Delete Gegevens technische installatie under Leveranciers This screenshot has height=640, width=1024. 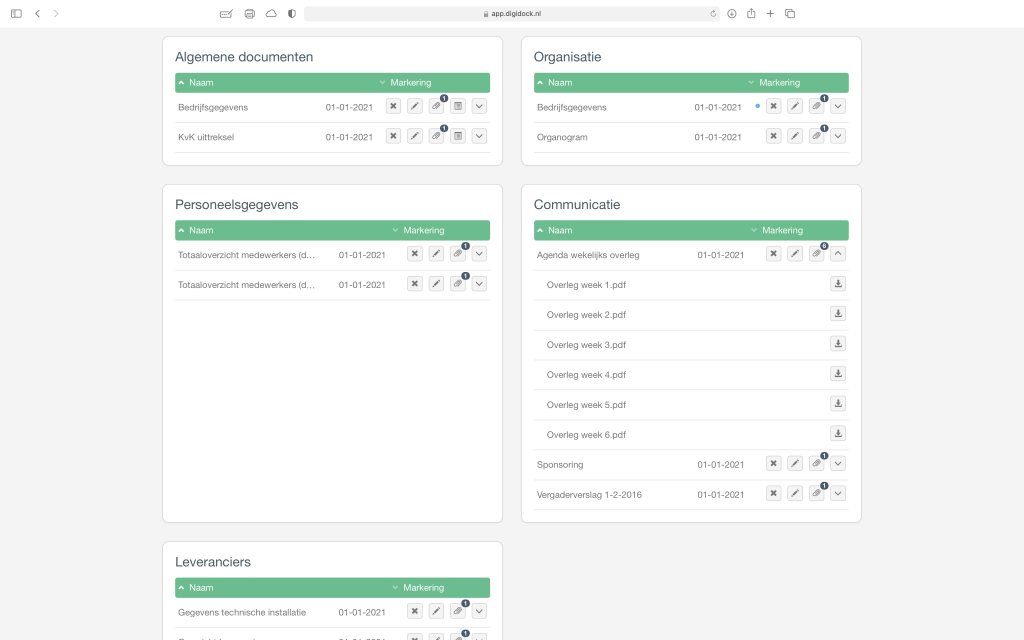point(414,610)
